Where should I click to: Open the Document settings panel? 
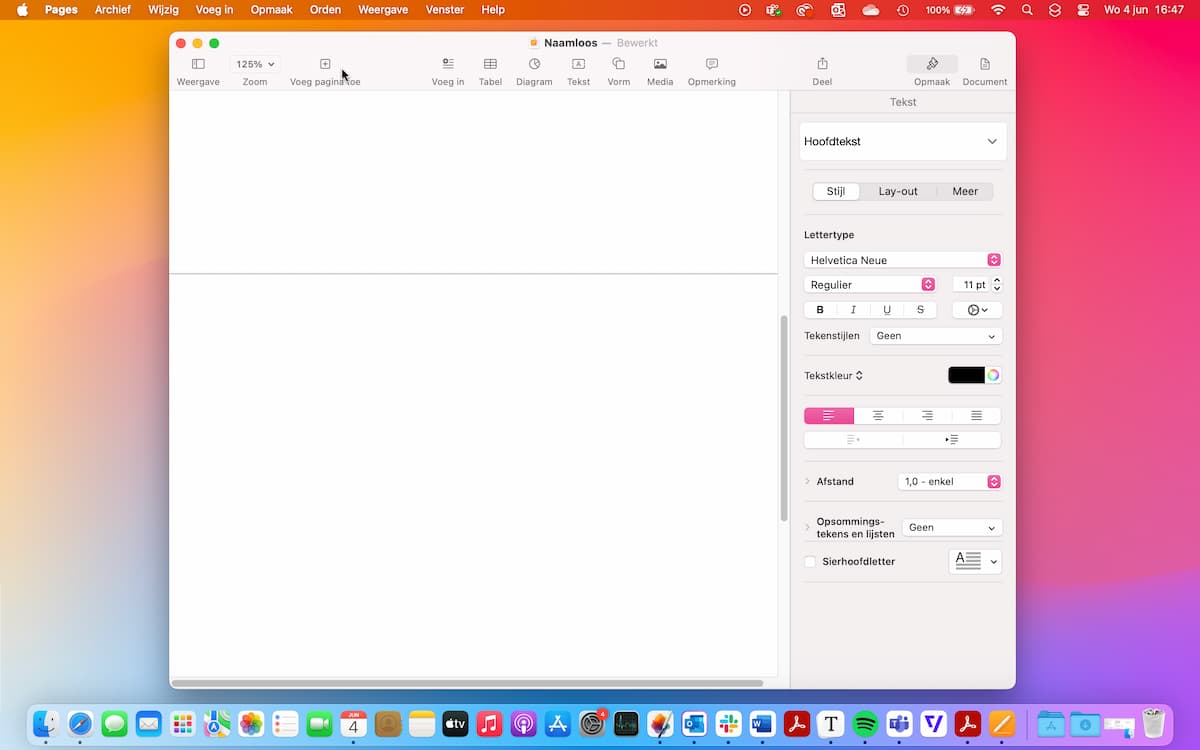pyautogui.click(x=984, y=64)
